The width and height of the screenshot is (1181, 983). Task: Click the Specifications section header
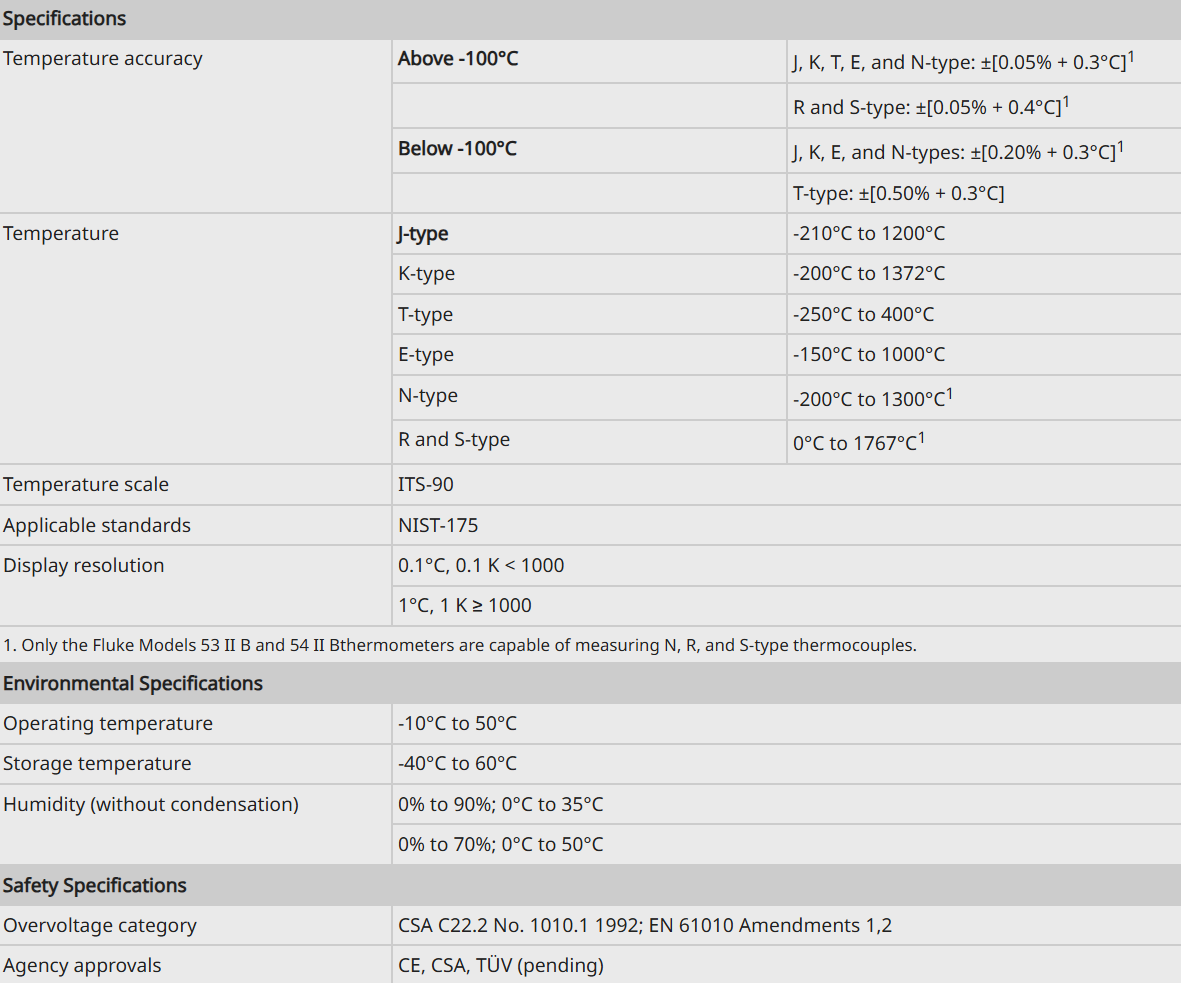tap(64, 19)
